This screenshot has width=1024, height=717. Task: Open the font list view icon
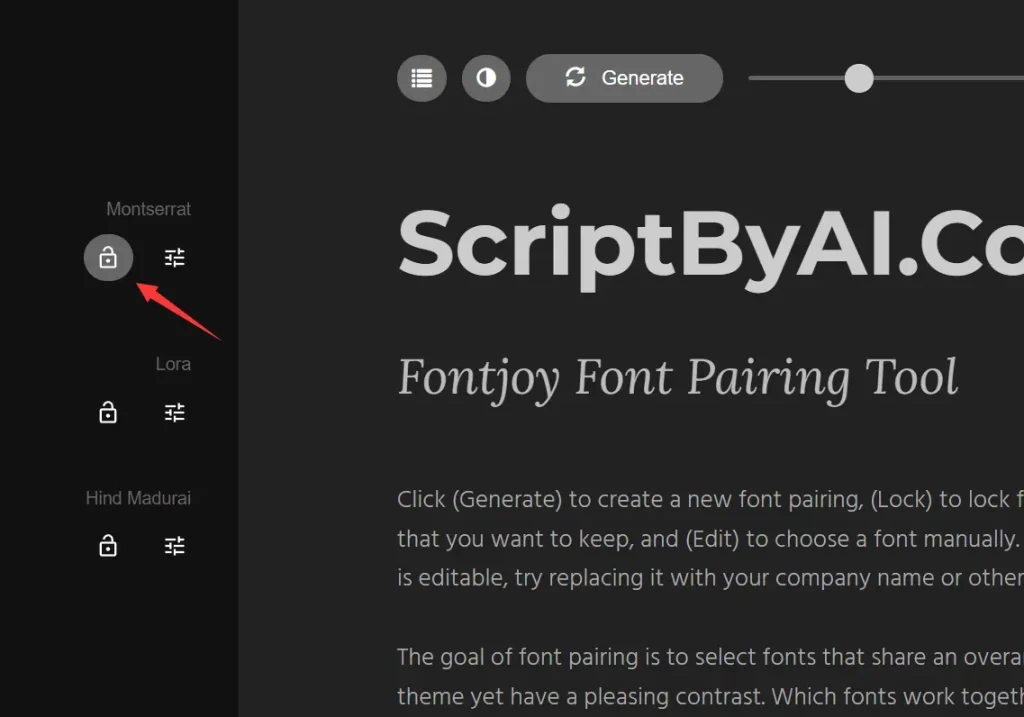tap(421, 78)
